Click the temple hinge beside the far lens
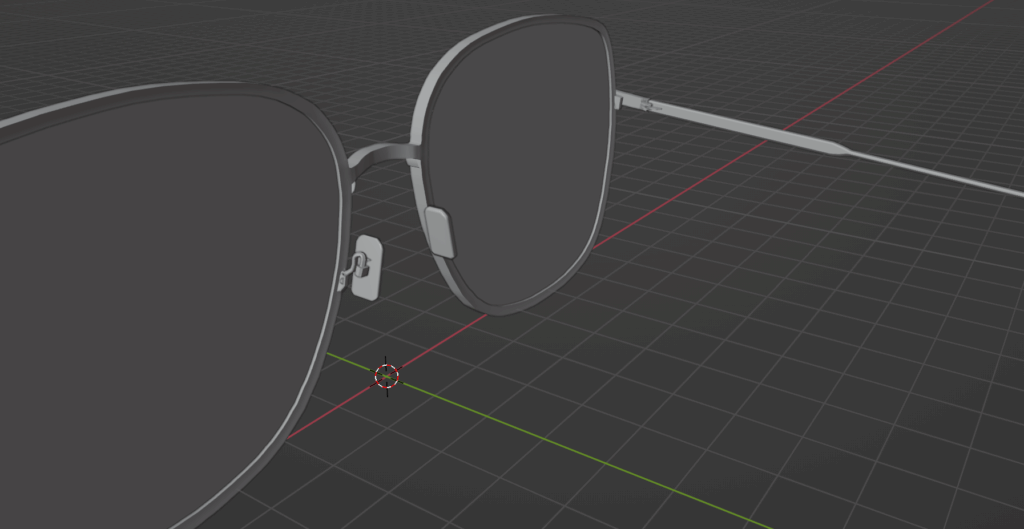Screen dimensions: 1024x529 pos(645,104)
